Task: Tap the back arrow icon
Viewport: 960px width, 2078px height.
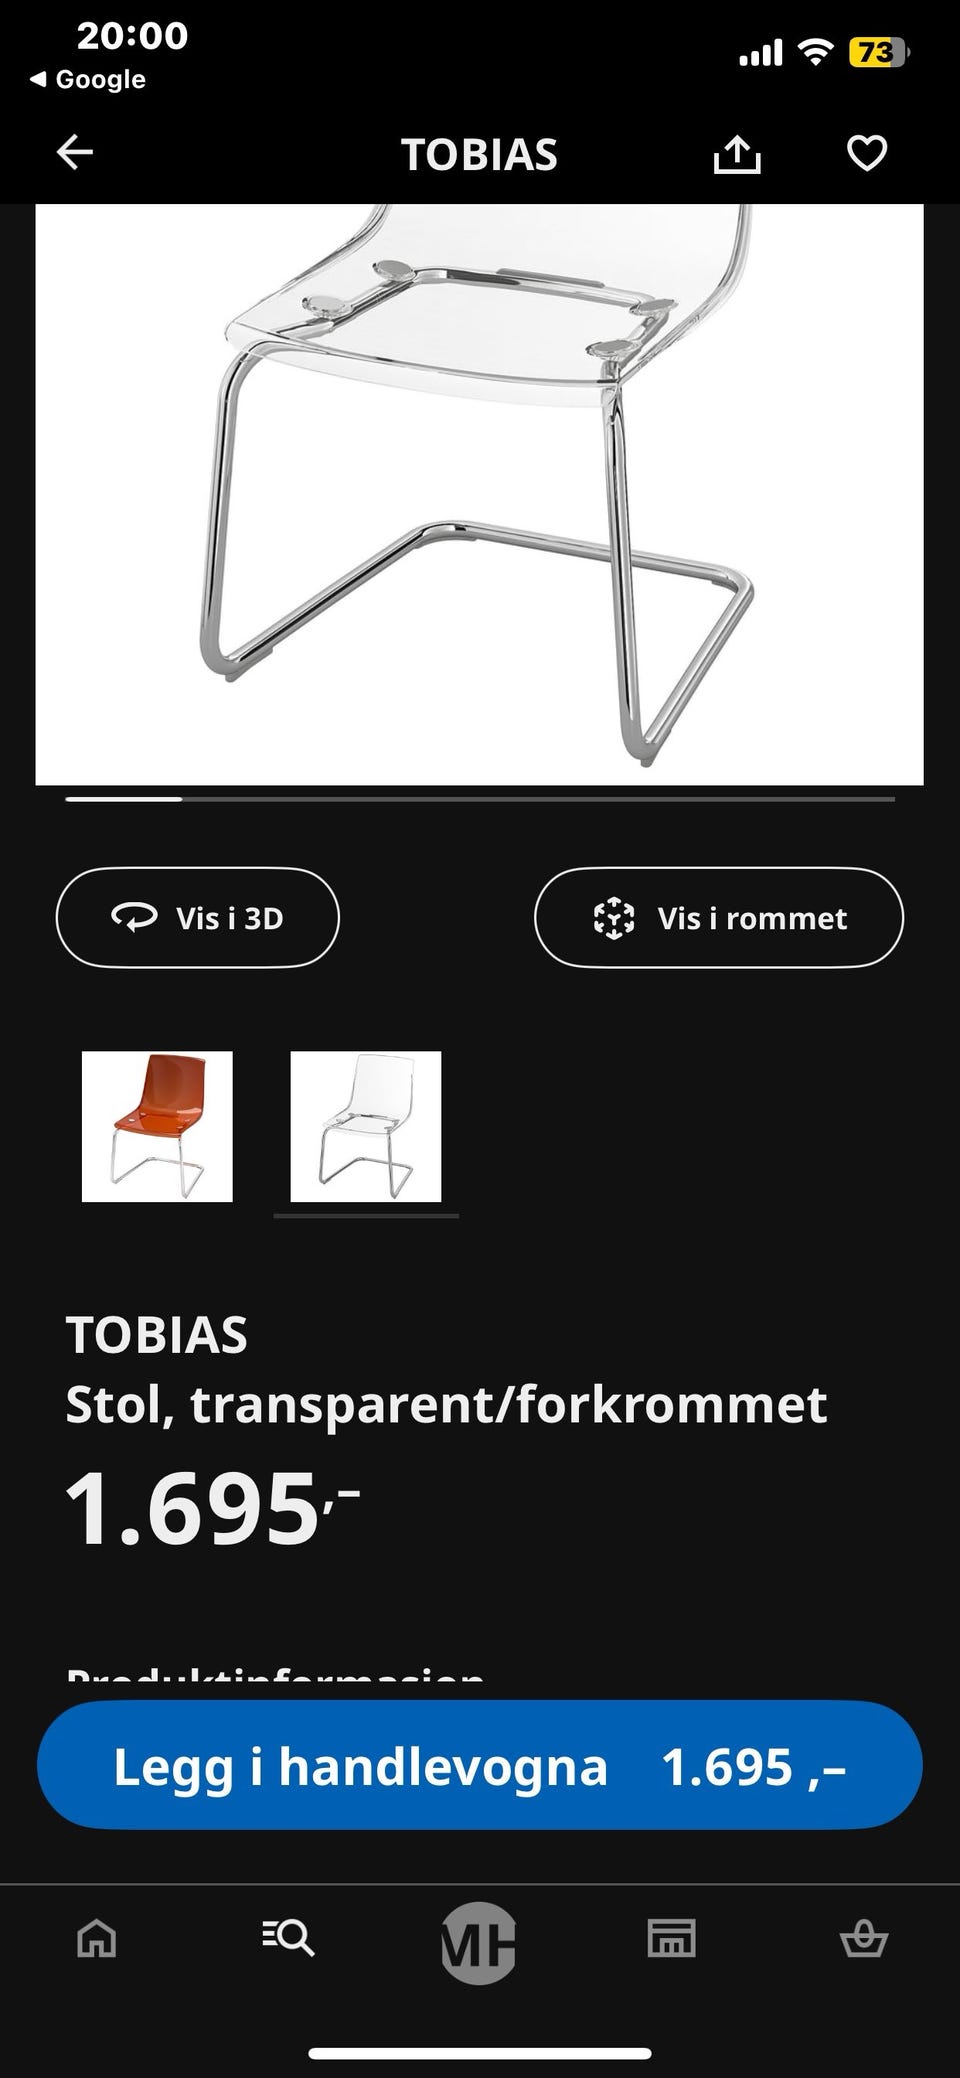Action: pos(75,153)
